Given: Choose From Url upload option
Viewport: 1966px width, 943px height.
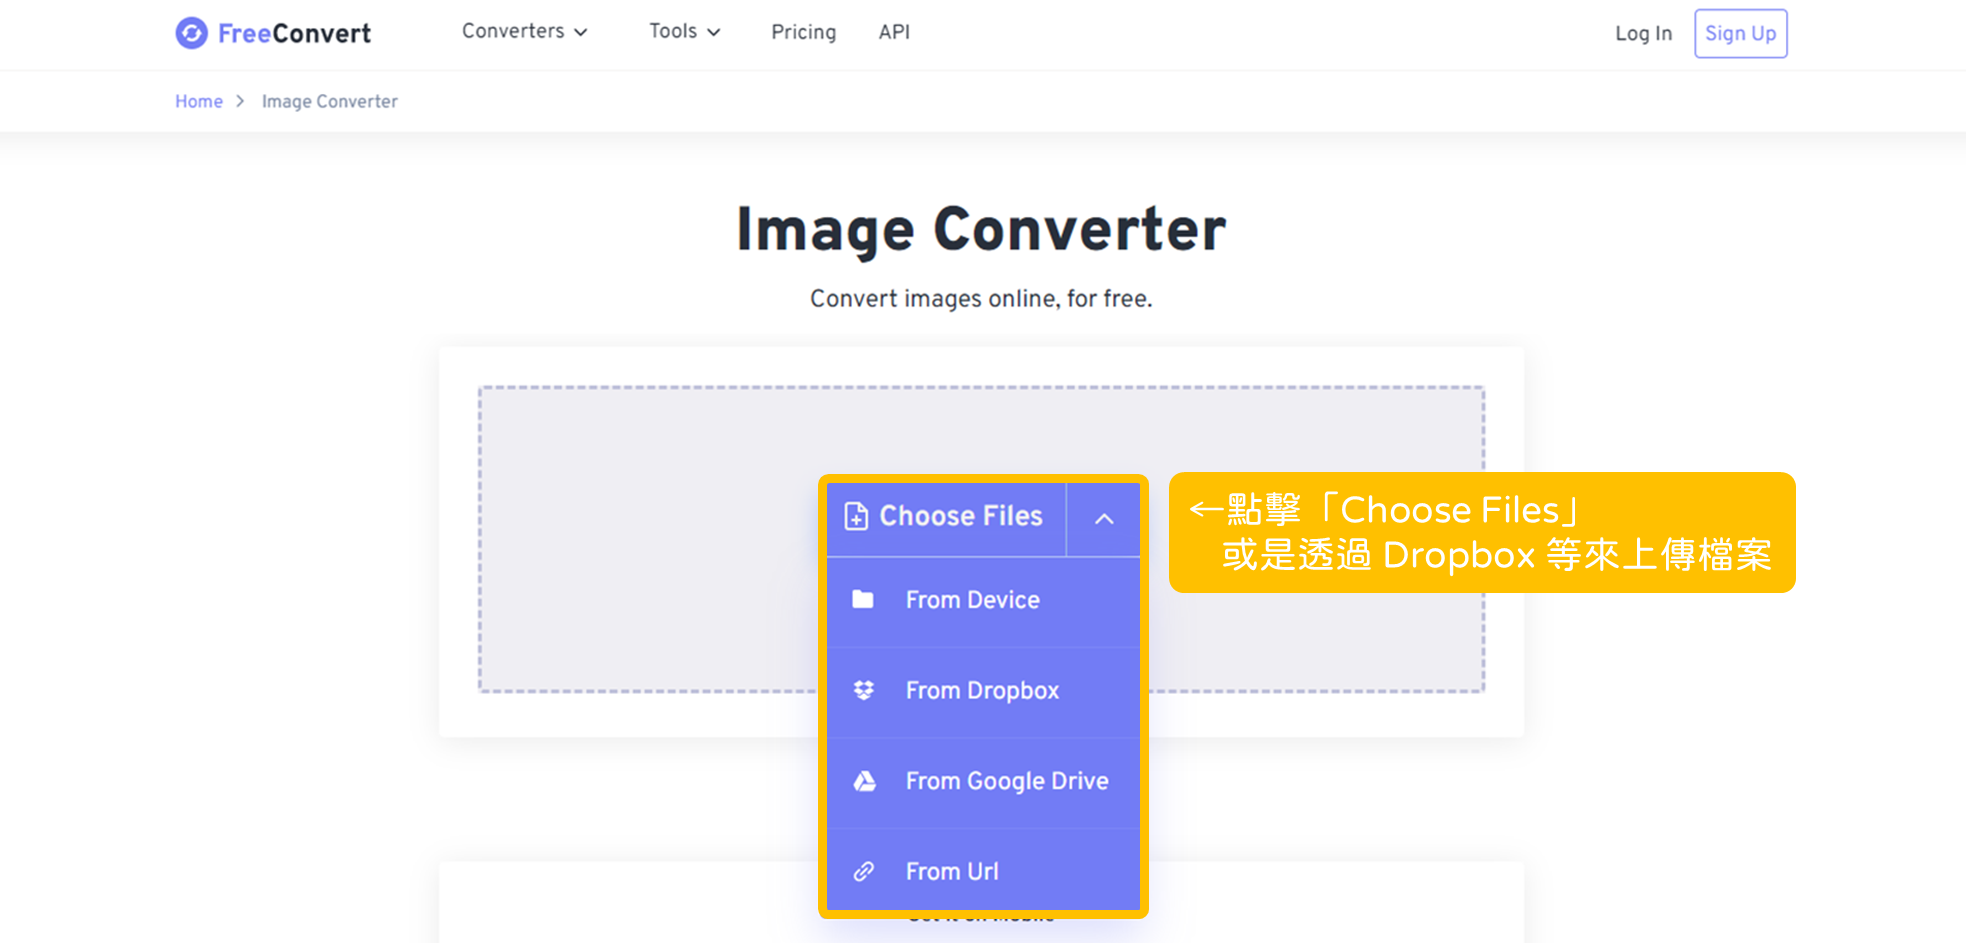Looking at the screenshot, I should pyautogui.click(x=951, y=870).
